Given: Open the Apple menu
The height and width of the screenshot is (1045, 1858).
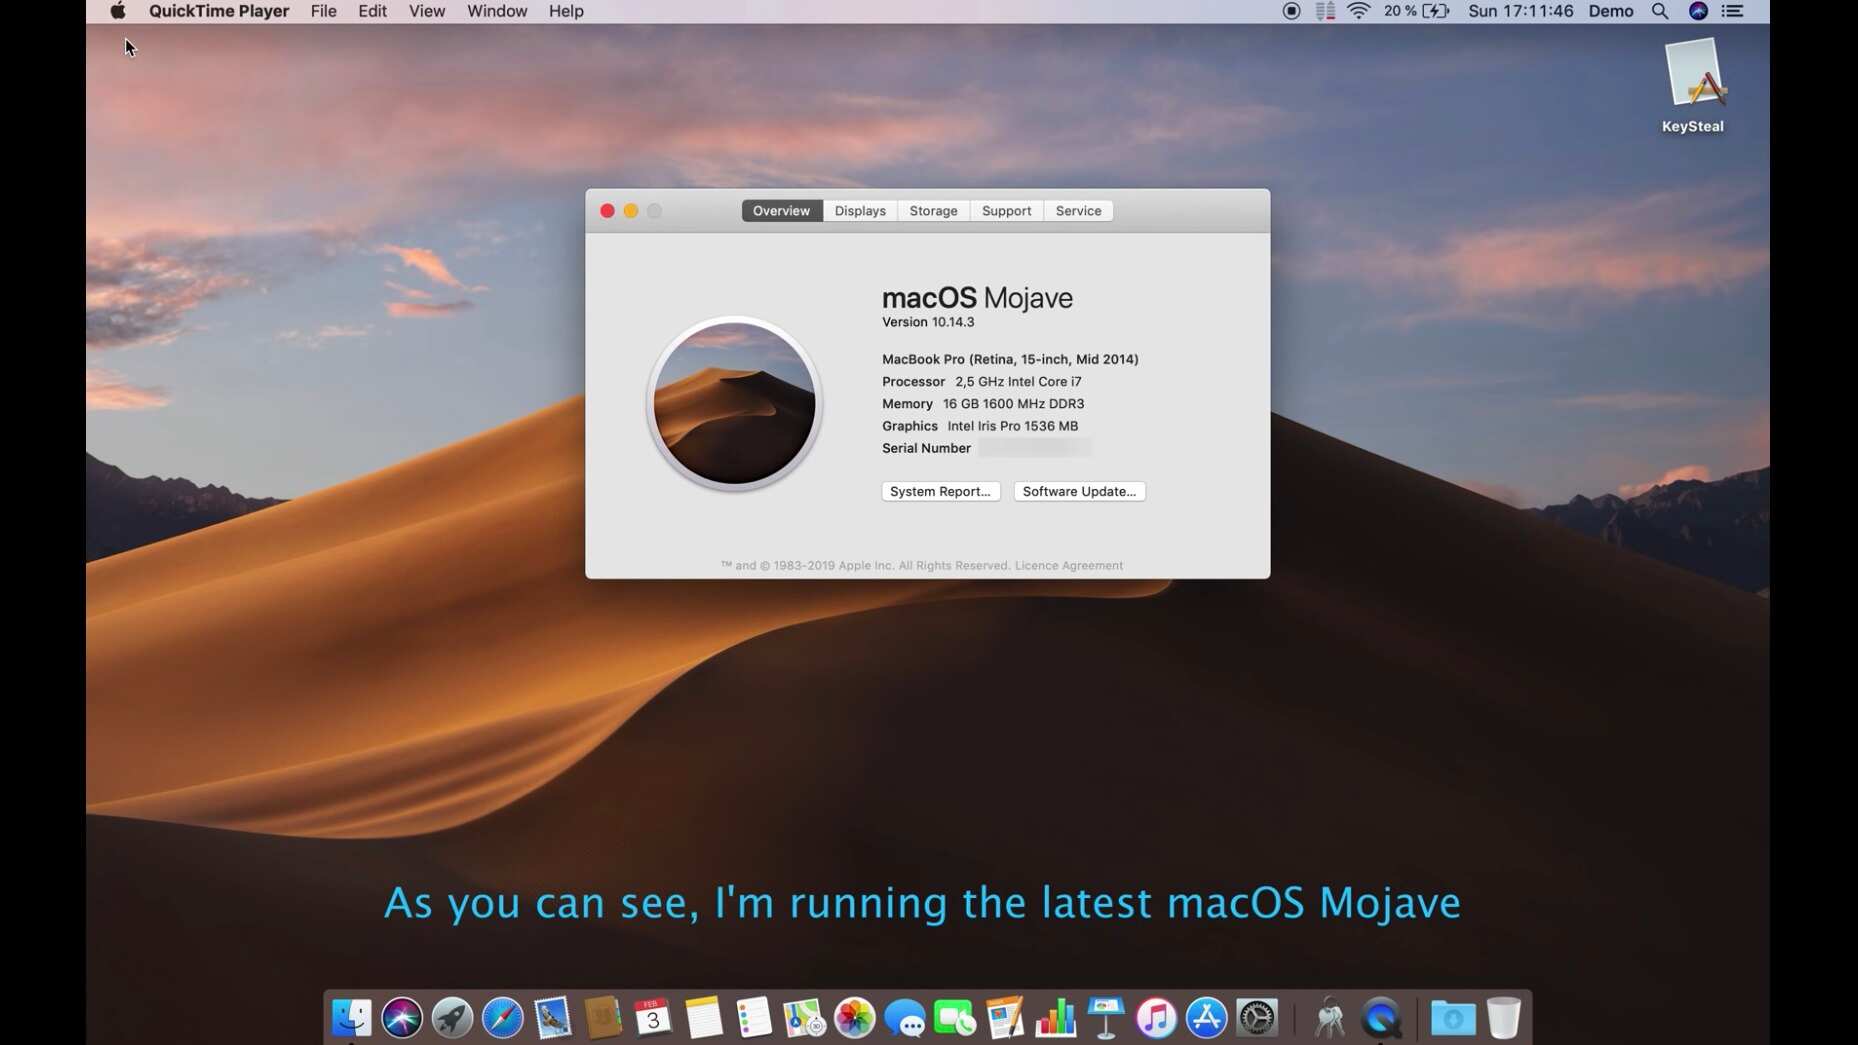Looking at the screenshot, I should point(117,11).
